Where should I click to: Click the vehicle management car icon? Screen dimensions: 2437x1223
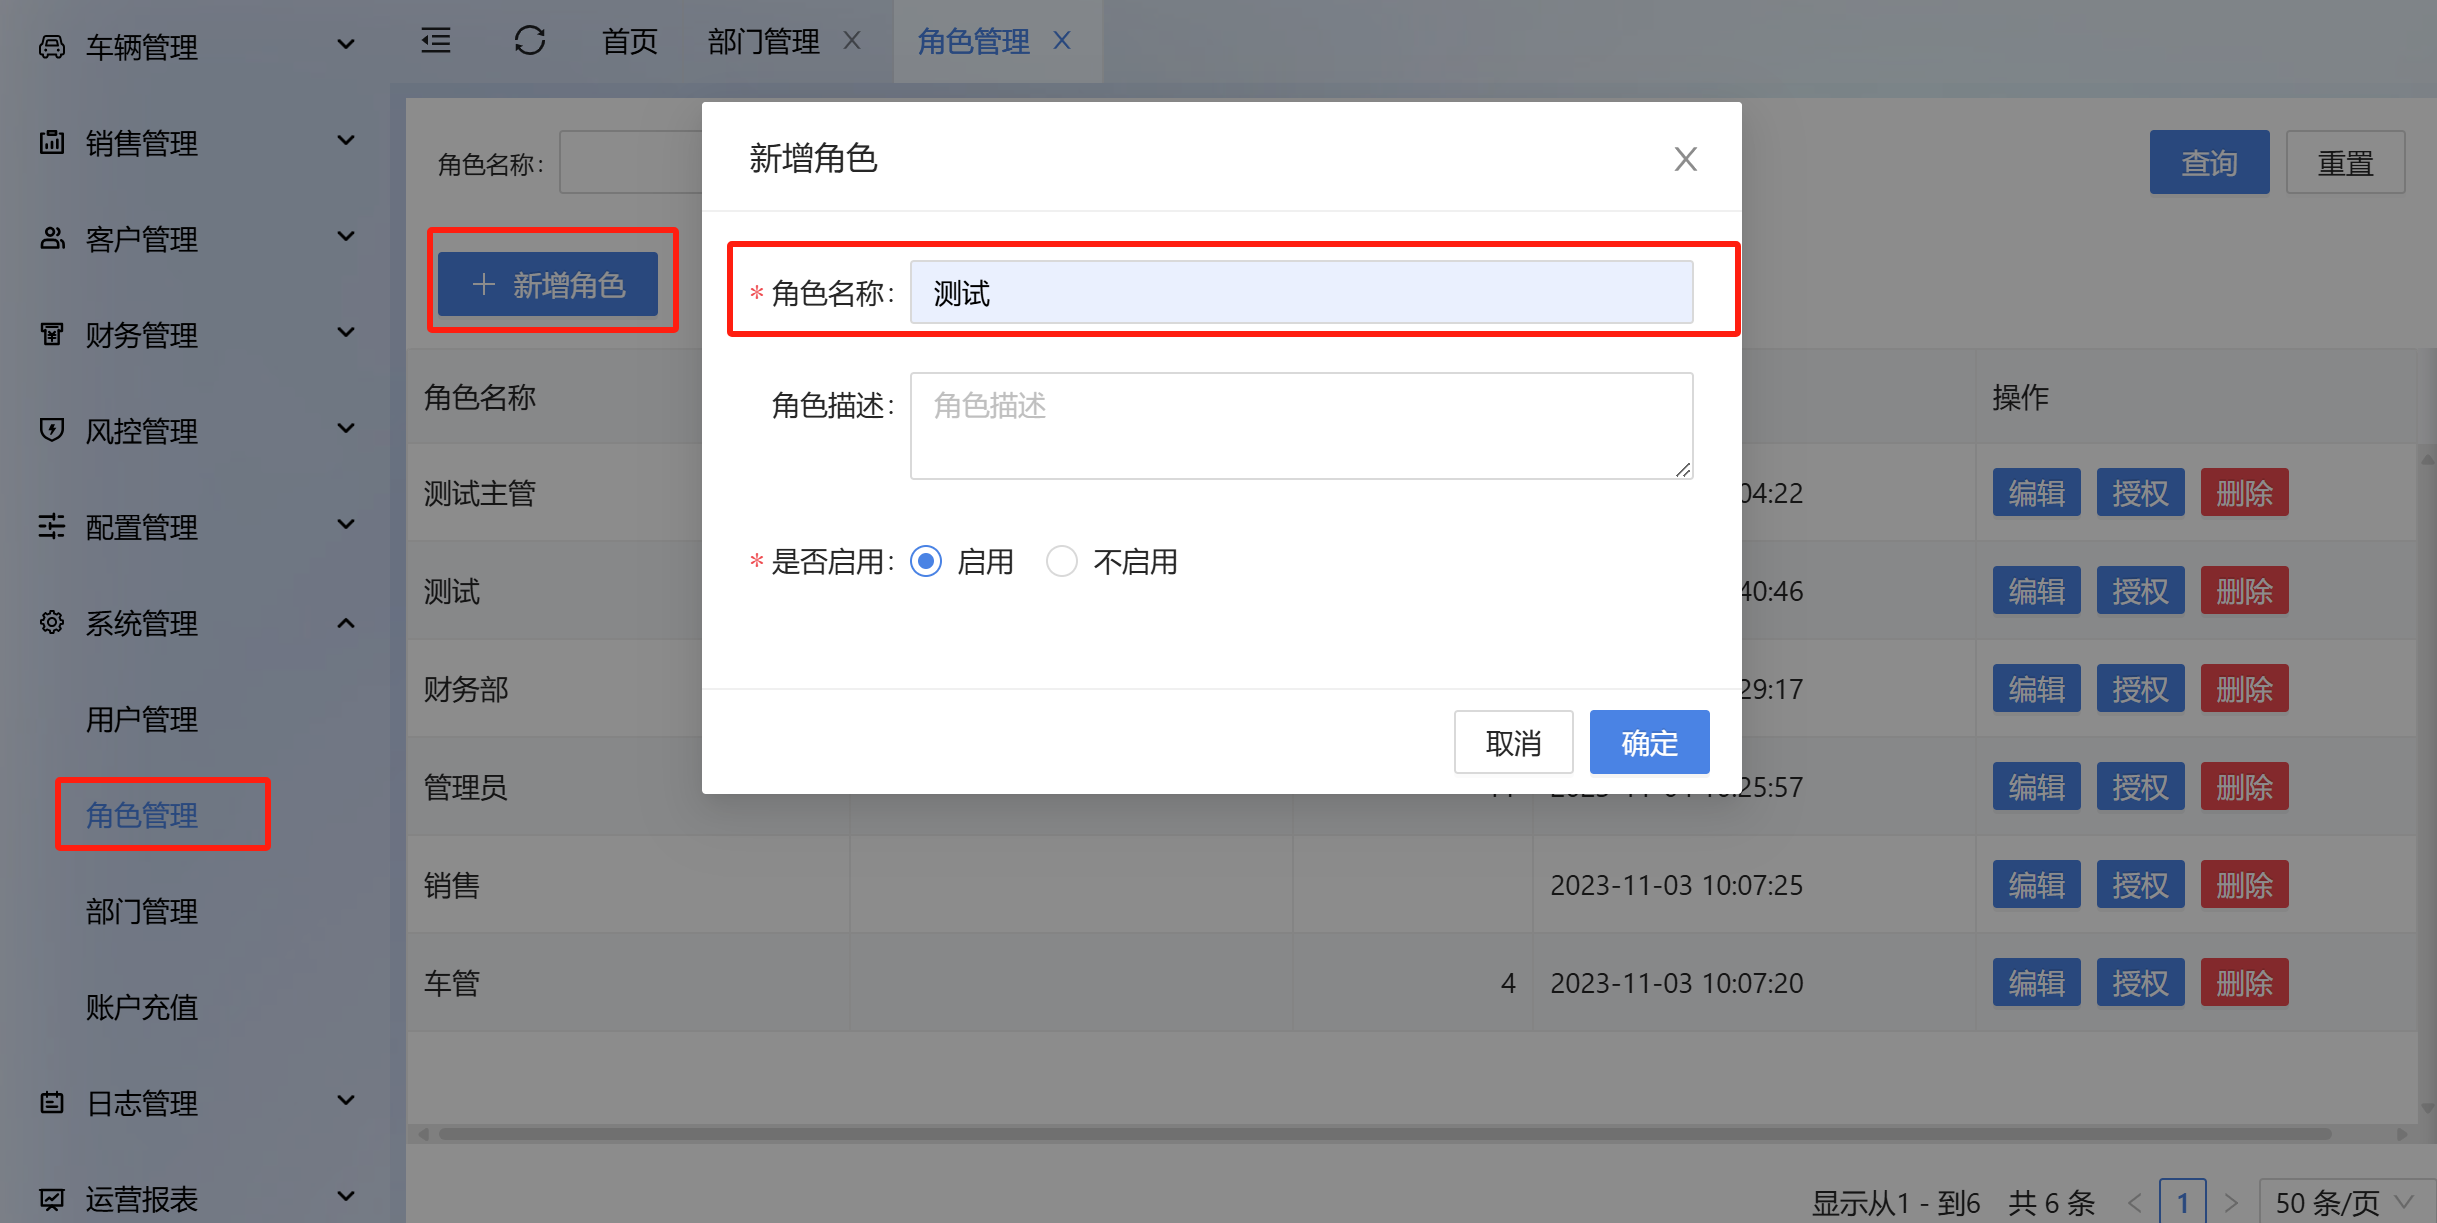tap(52, 47)
